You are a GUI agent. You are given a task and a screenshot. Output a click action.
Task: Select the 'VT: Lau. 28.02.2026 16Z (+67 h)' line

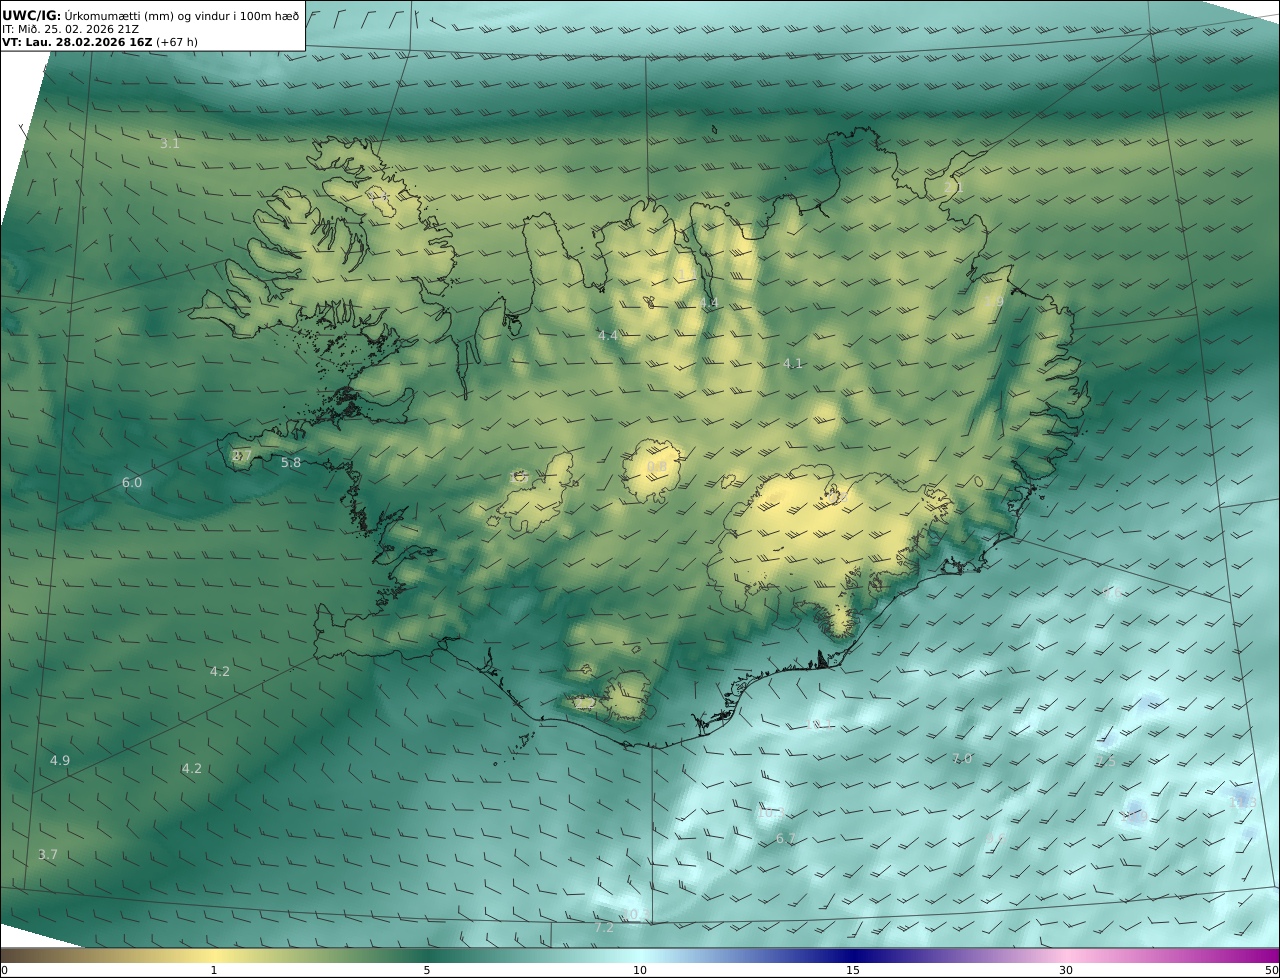click(99, 42)
